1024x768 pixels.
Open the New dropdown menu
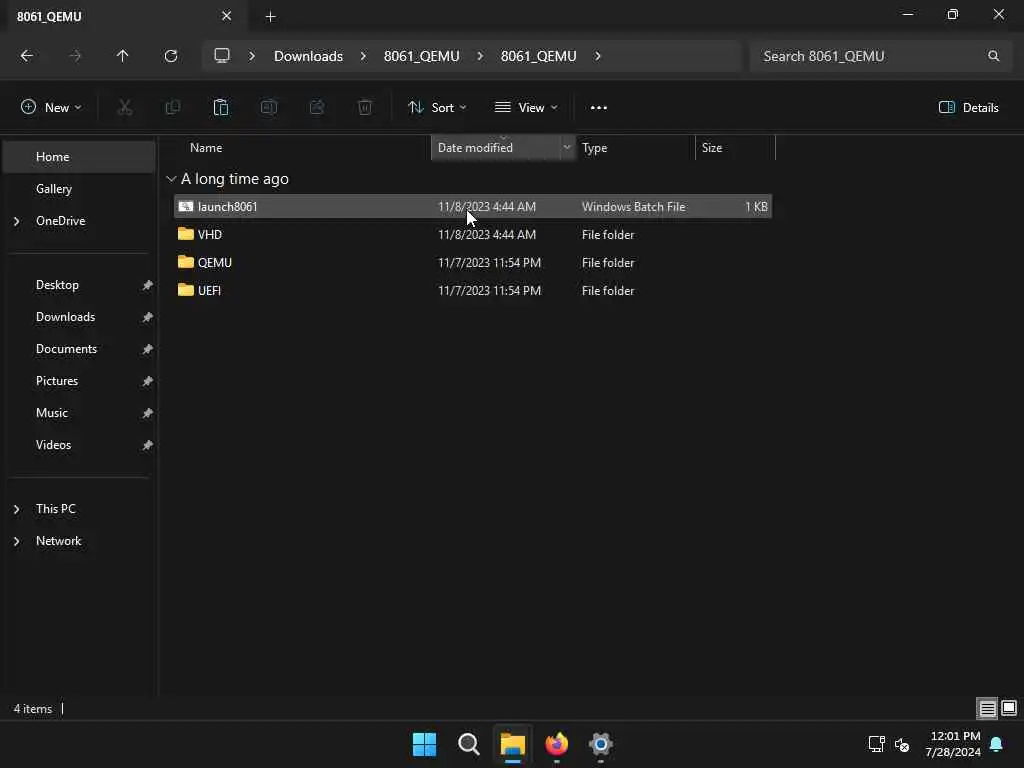51,108
